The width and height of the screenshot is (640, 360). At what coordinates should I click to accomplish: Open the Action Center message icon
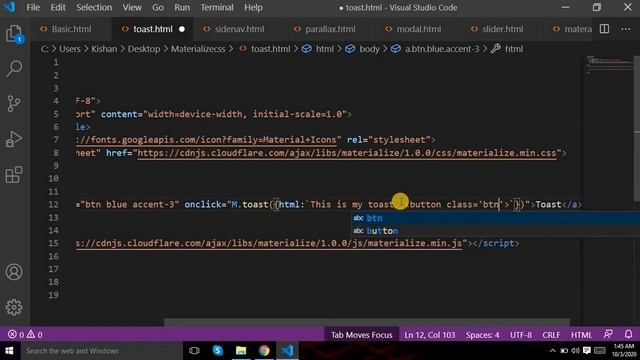pos(587,351)
